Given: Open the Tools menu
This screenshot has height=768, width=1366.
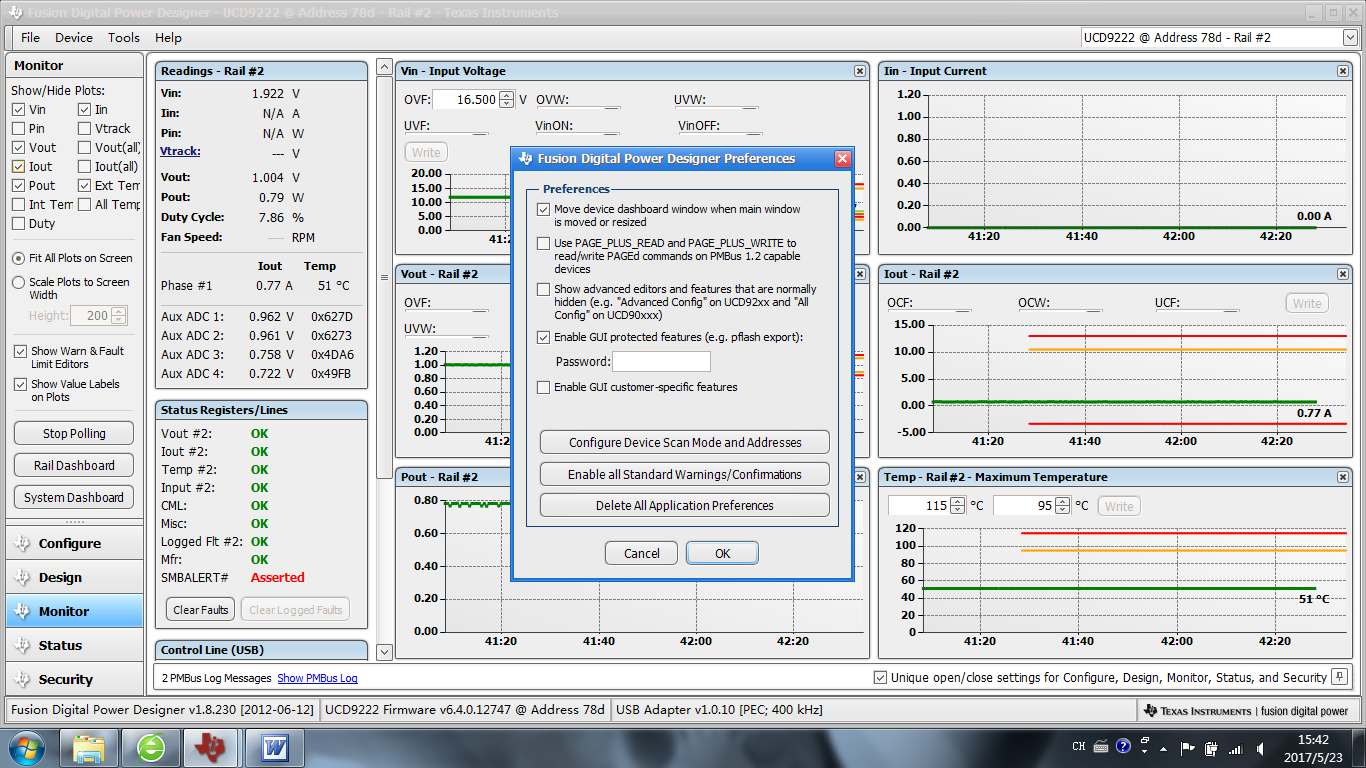Looking at the screenshot, I should tap(124, 37).
